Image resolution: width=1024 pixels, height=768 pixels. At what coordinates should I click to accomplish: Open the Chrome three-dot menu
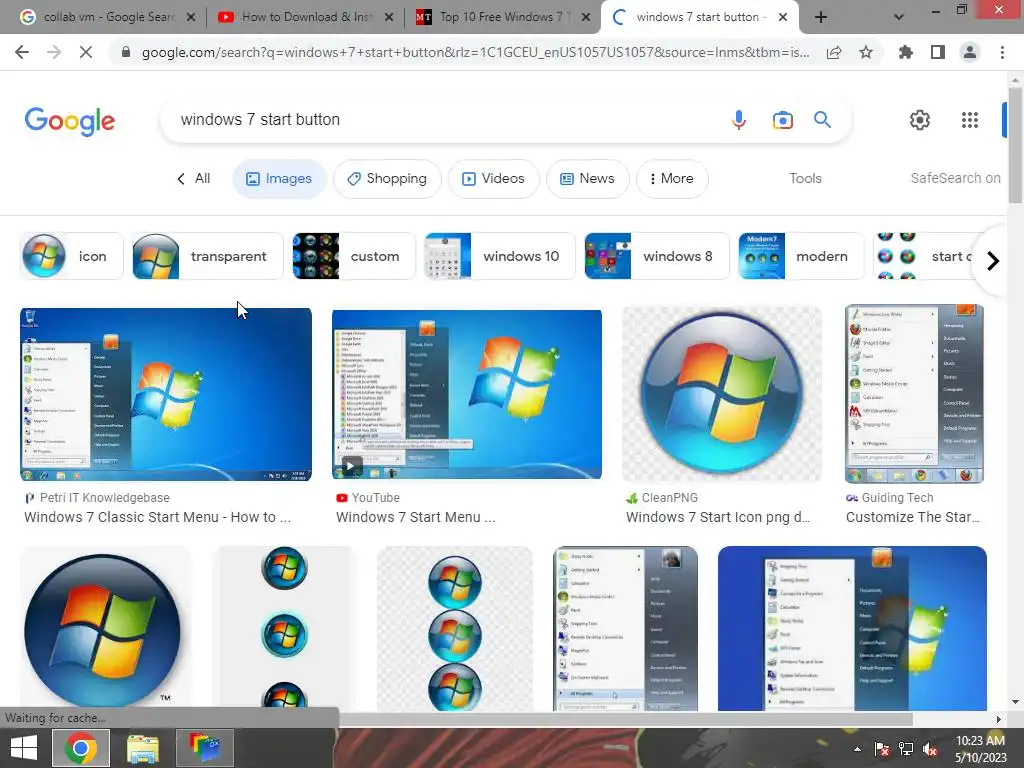tap(1002, 52)
